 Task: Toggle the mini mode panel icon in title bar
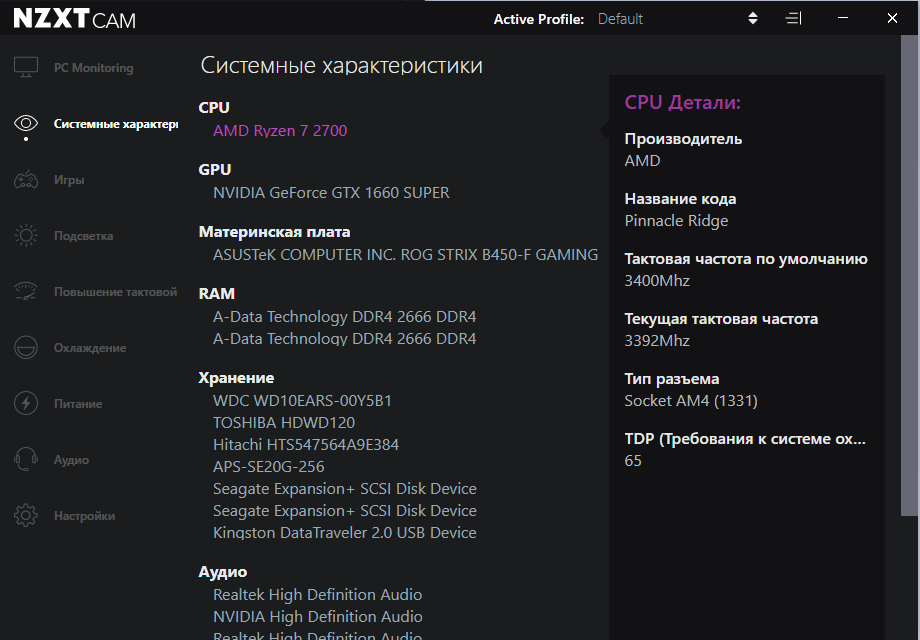click(x=793, y=19)
